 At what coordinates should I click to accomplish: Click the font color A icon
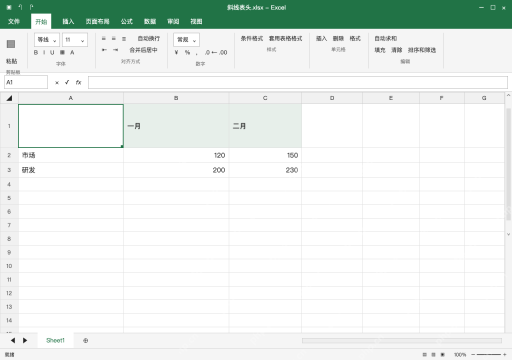tap(72, 52)
